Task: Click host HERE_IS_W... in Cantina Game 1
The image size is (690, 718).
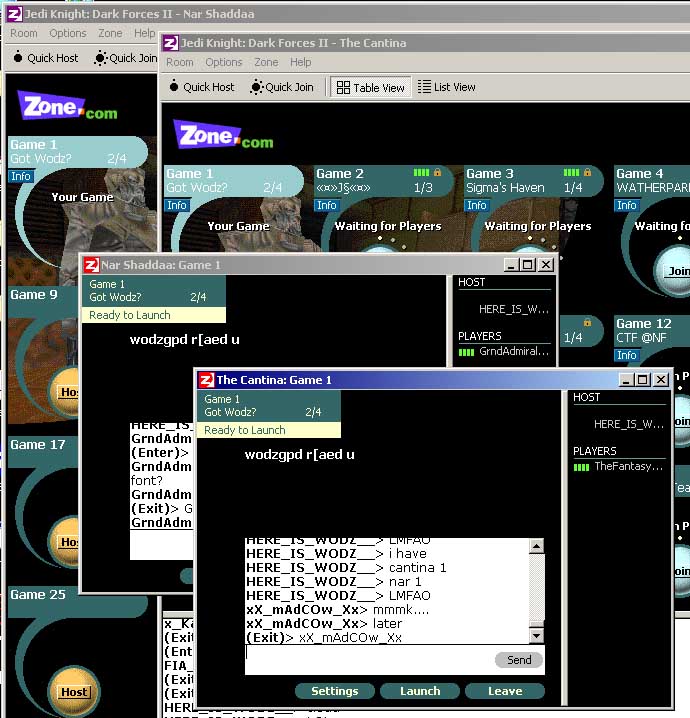Action: pyautogui.click(x=628, y=424)
